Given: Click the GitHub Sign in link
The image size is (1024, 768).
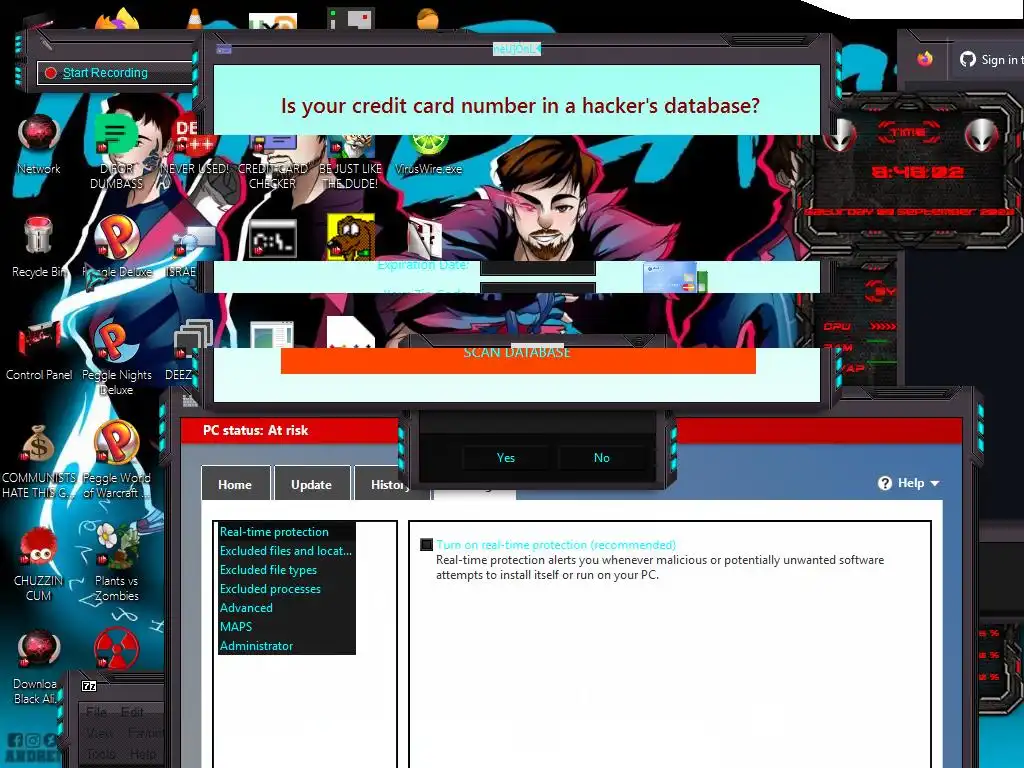Looking at the screenshot, I should click(x=989, y=59).
